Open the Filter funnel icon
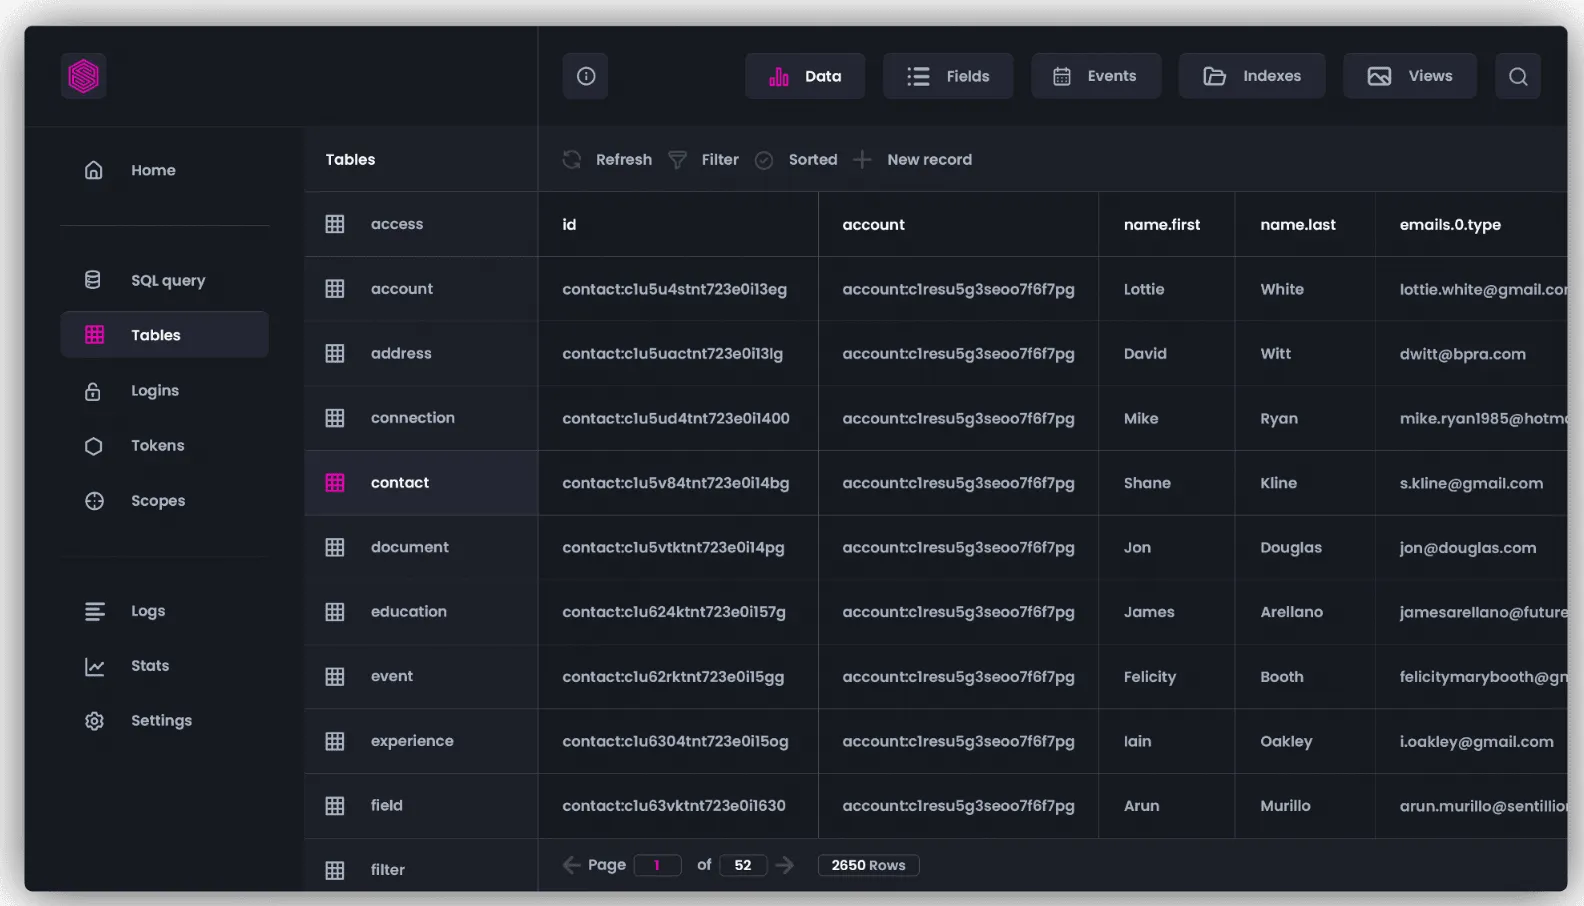Image resolution: width=1584 pixels, height=906 pixels. tap(677, 160)
